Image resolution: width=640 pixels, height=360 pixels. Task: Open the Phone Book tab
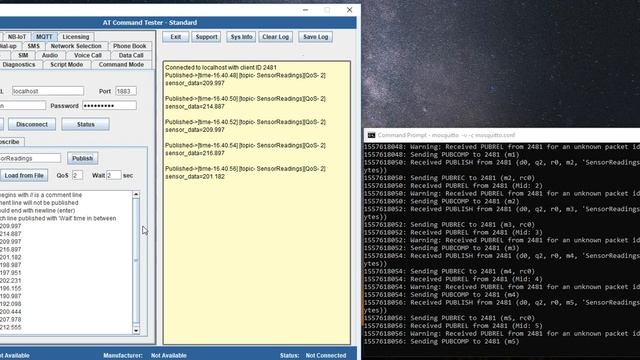point(129,46)
